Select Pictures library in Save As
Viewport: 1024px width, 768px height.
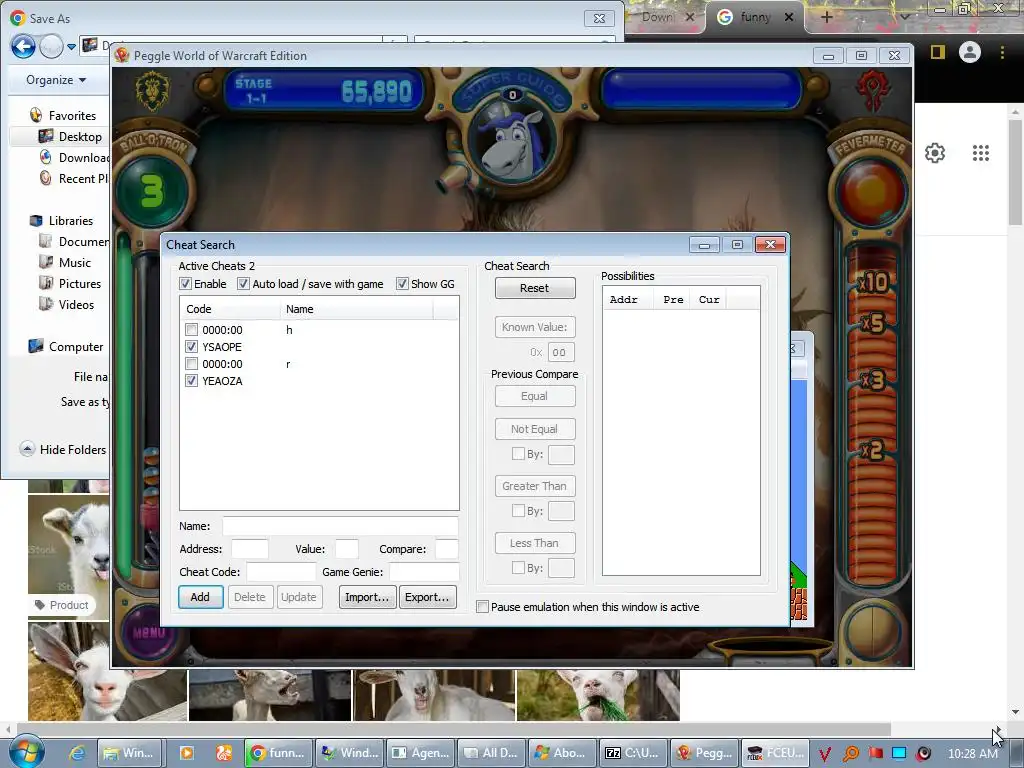pyautogui.click(x=69, y=283)
